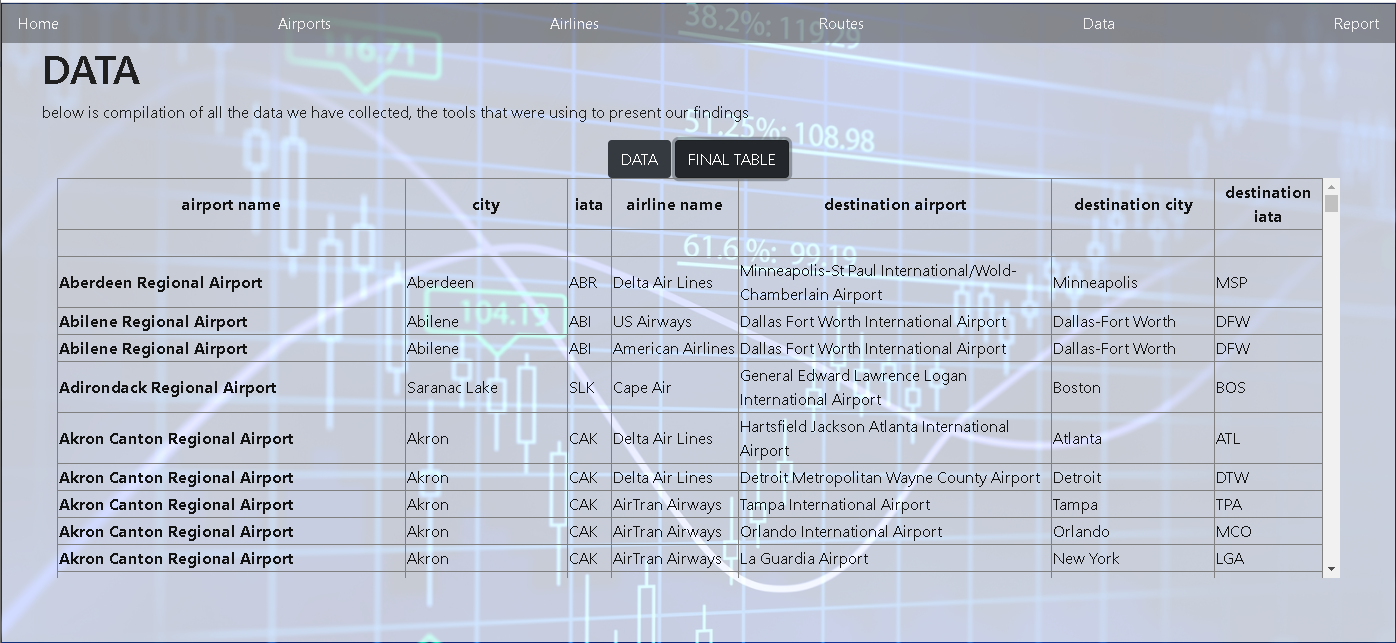Click the Aberdeen city cell

[x=486, y=282]
